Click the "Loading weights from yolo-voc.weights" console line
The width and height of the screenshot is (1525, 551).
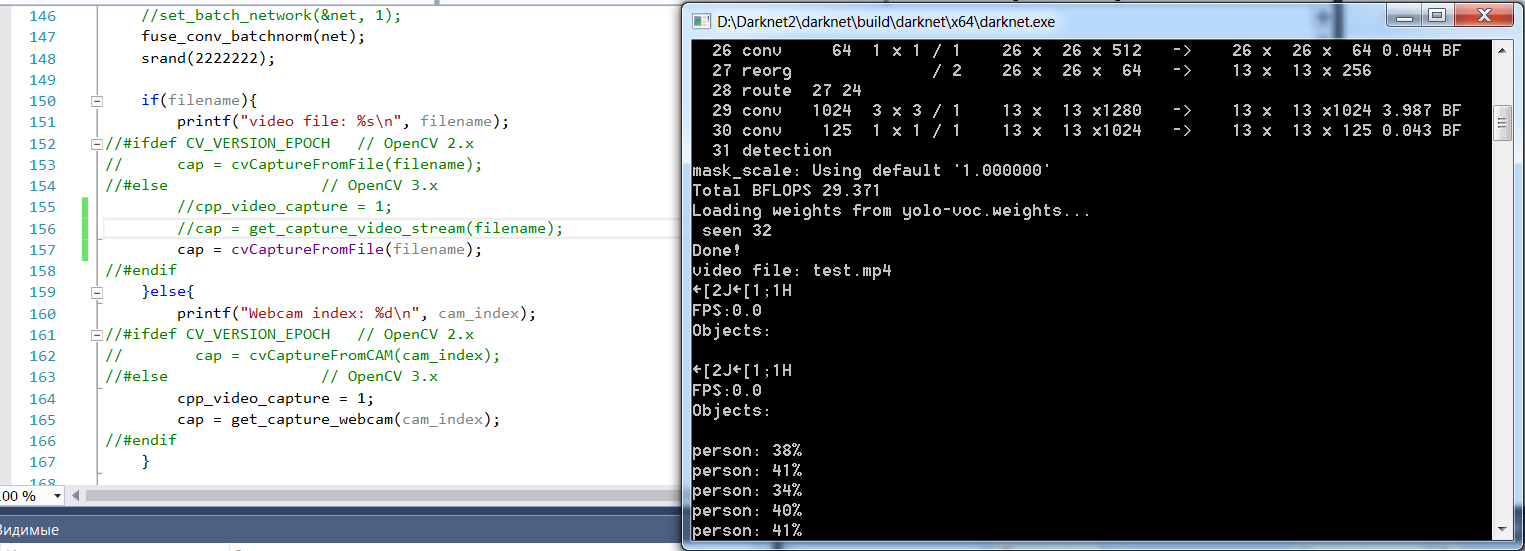tap(891, 210)
